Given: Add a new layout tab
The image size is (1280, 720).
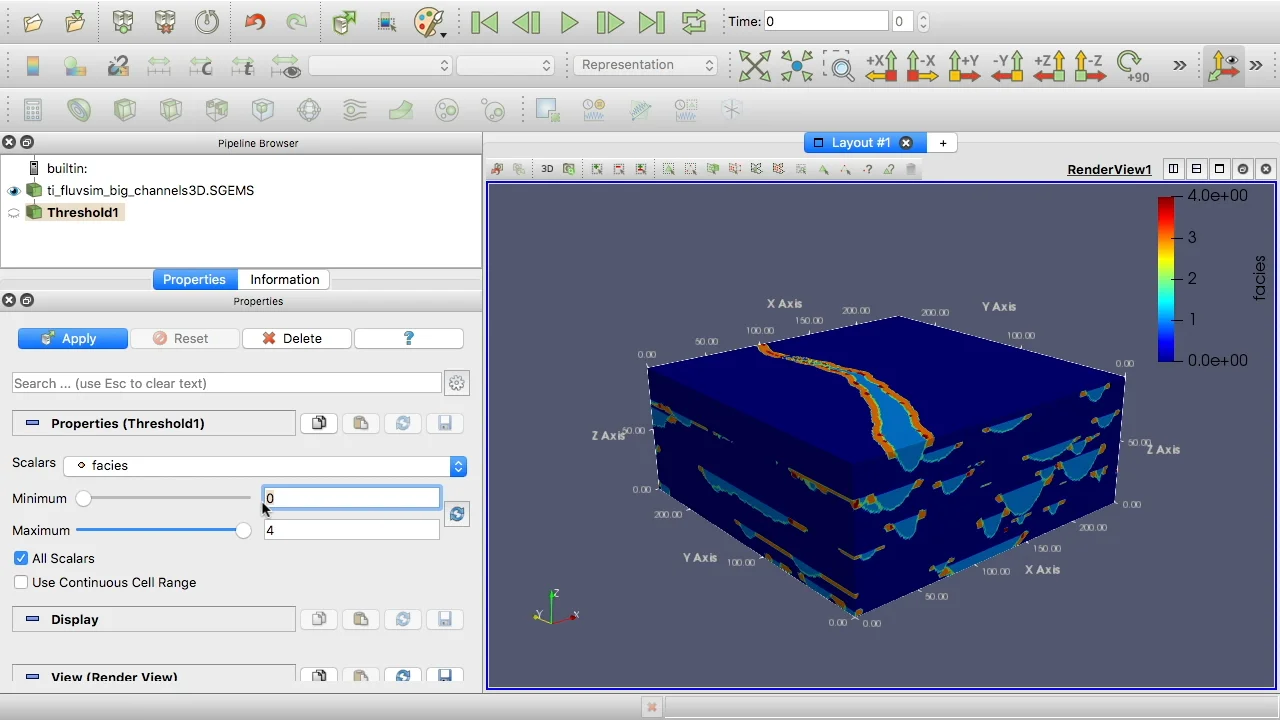Looking at the screenshot, I should pyautogui.click(x=943, y=143).
